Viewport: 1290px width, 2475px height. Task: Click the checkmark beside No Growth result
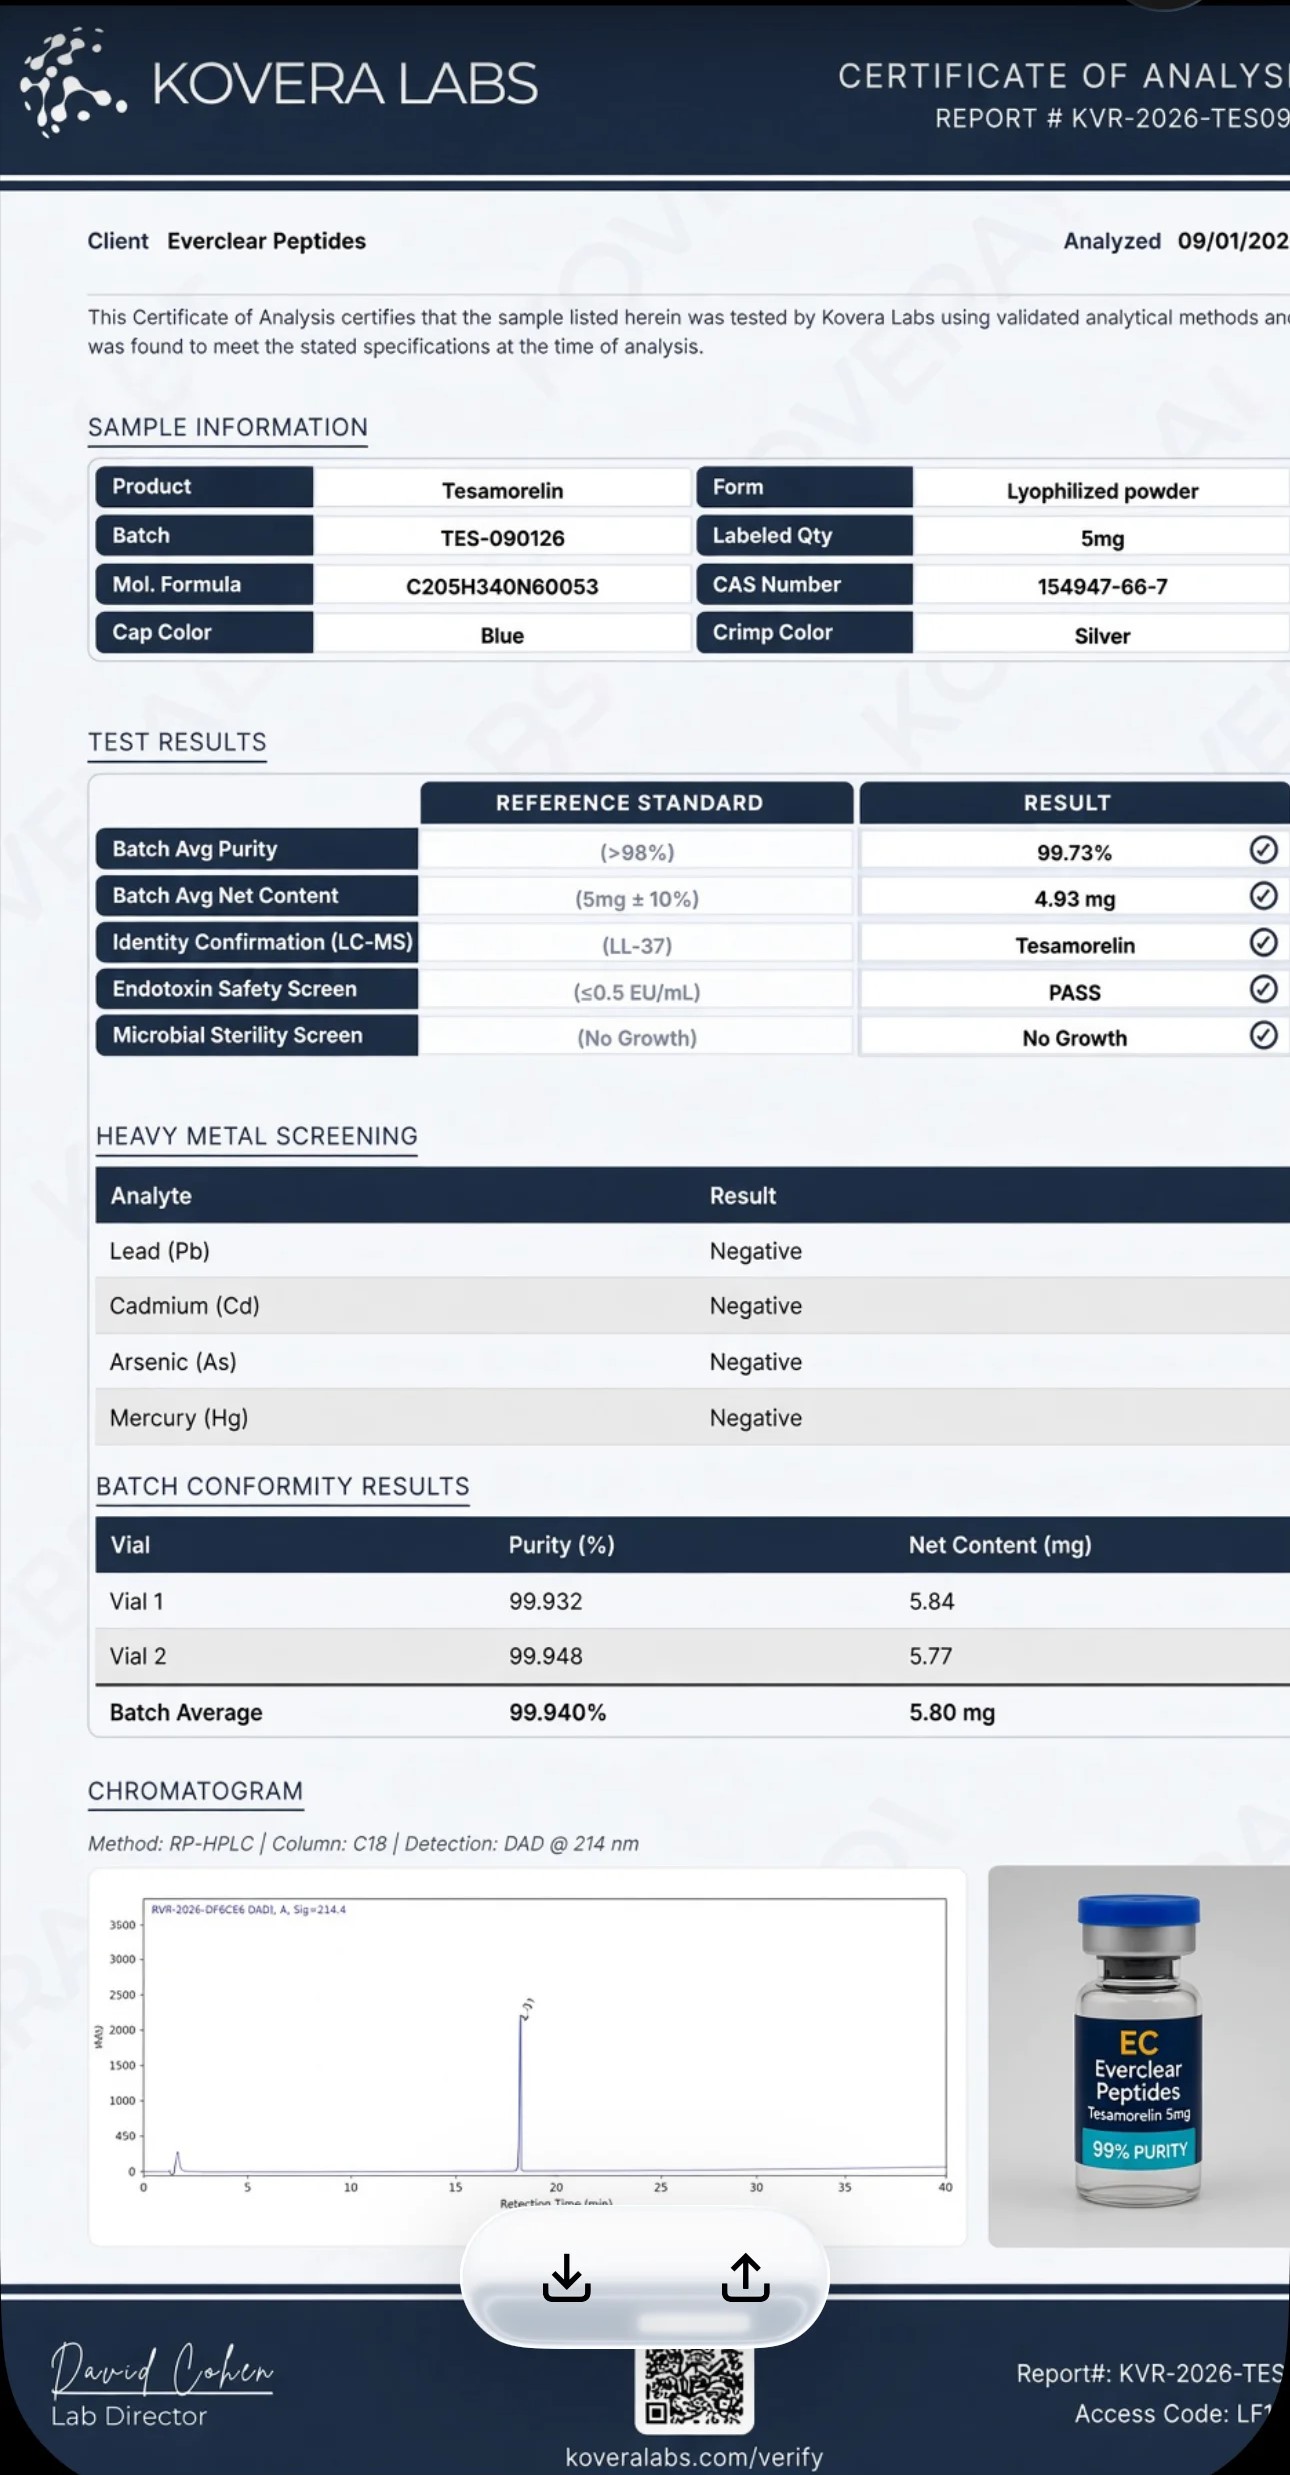[1263, 1035]
